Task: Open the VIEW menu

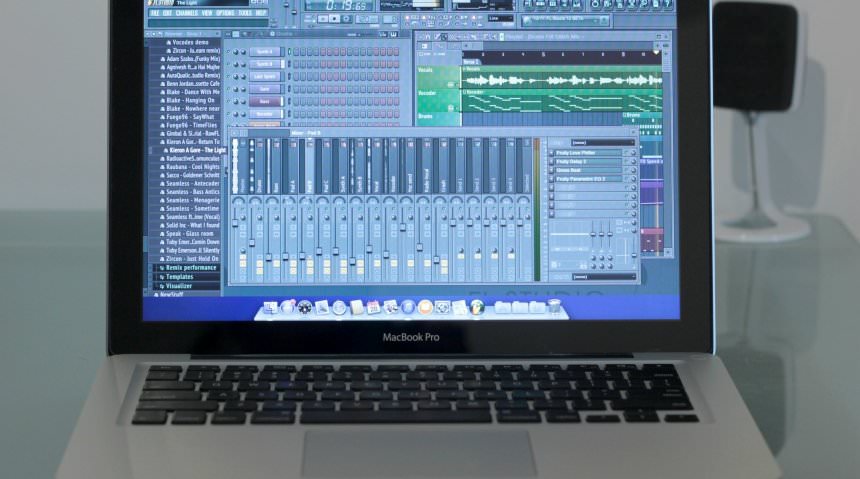Action: 207,13
